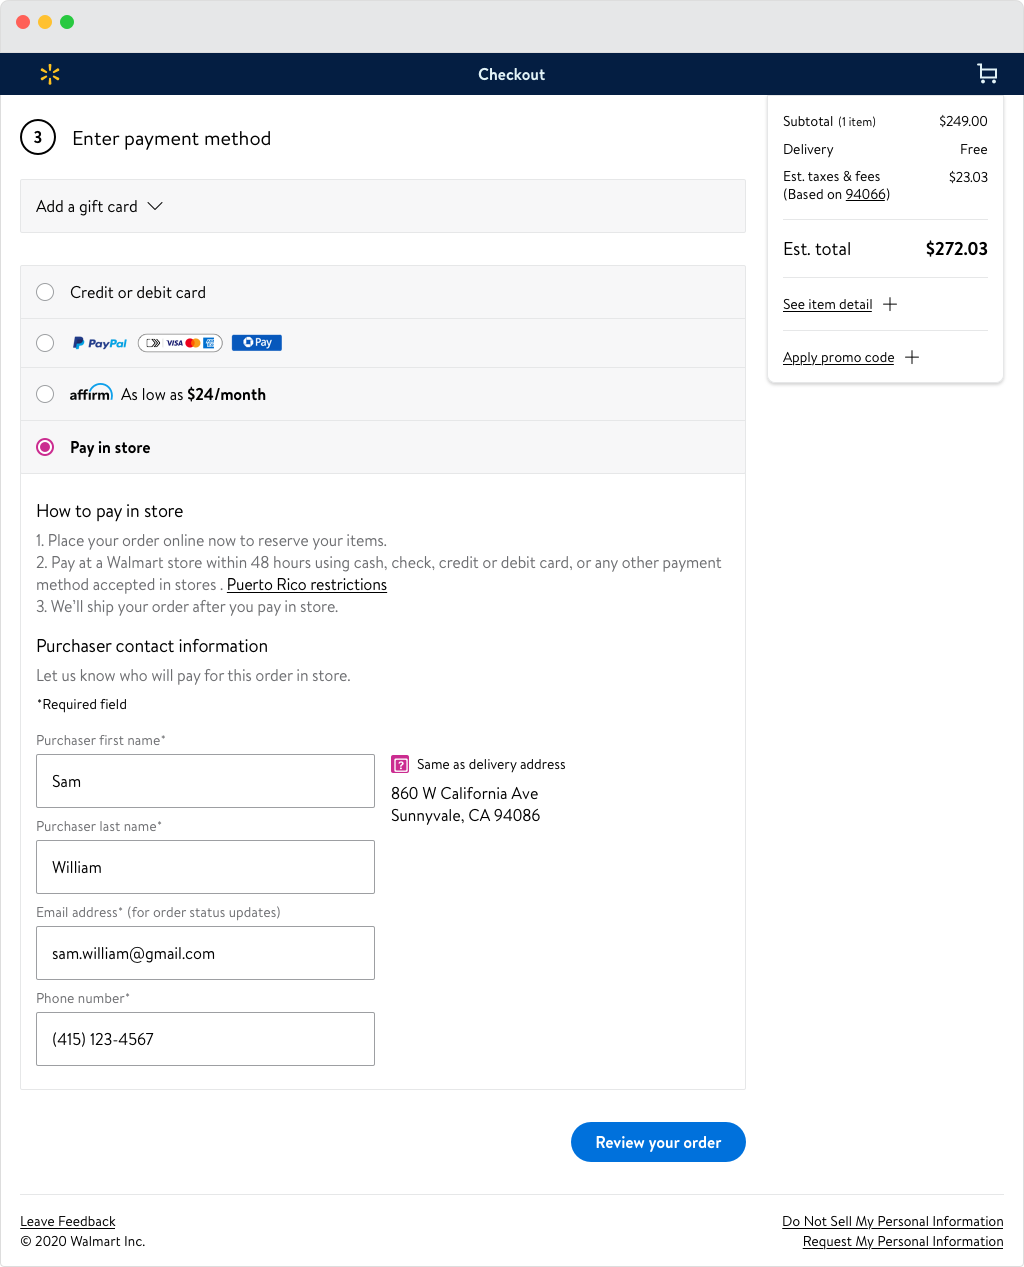Viewport: 1024px width, 1267px height.
Task: Click the blue Chase Pay badge
Action: coord(257,343)
